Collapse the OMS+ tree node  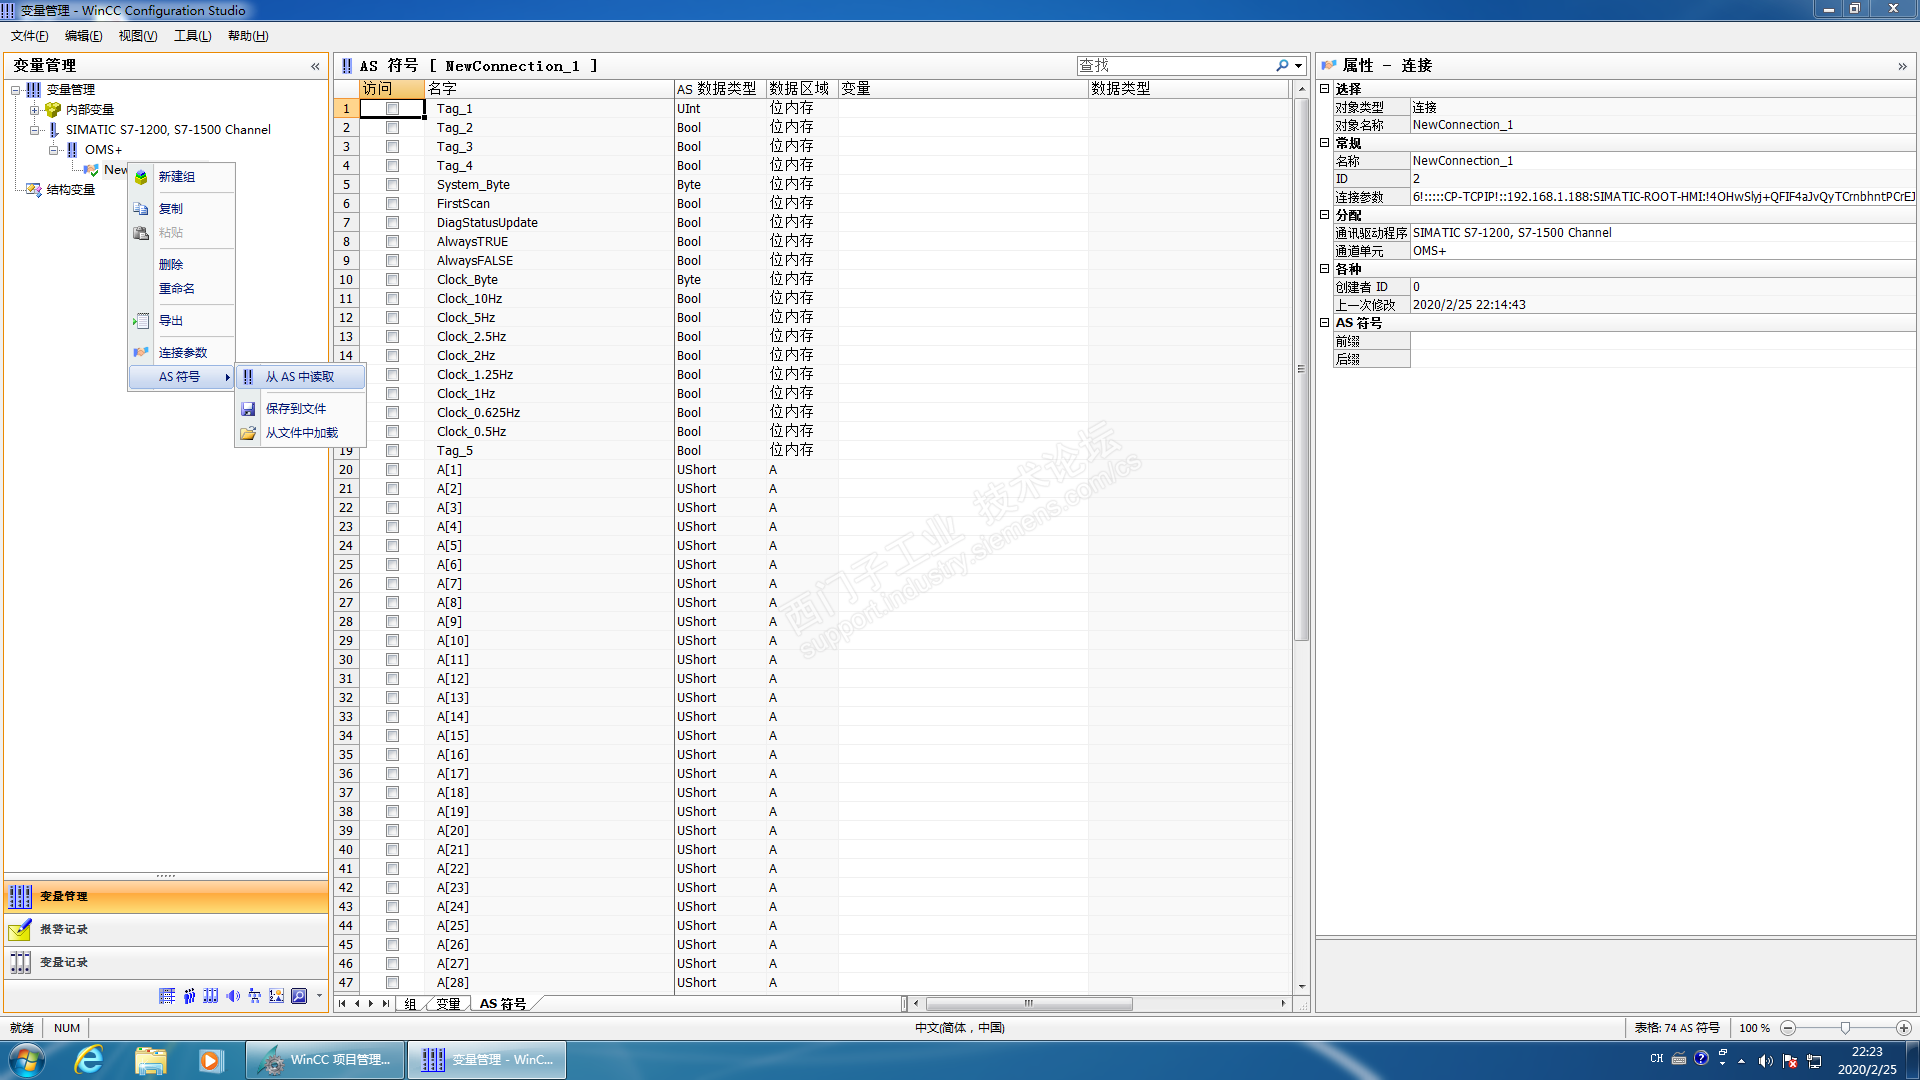54,150
